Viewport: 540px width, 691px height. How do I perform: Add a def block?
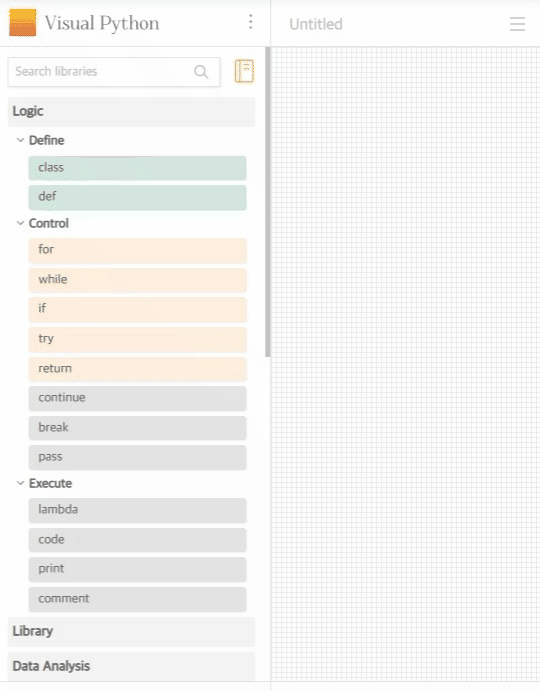[x=138, y=197]
